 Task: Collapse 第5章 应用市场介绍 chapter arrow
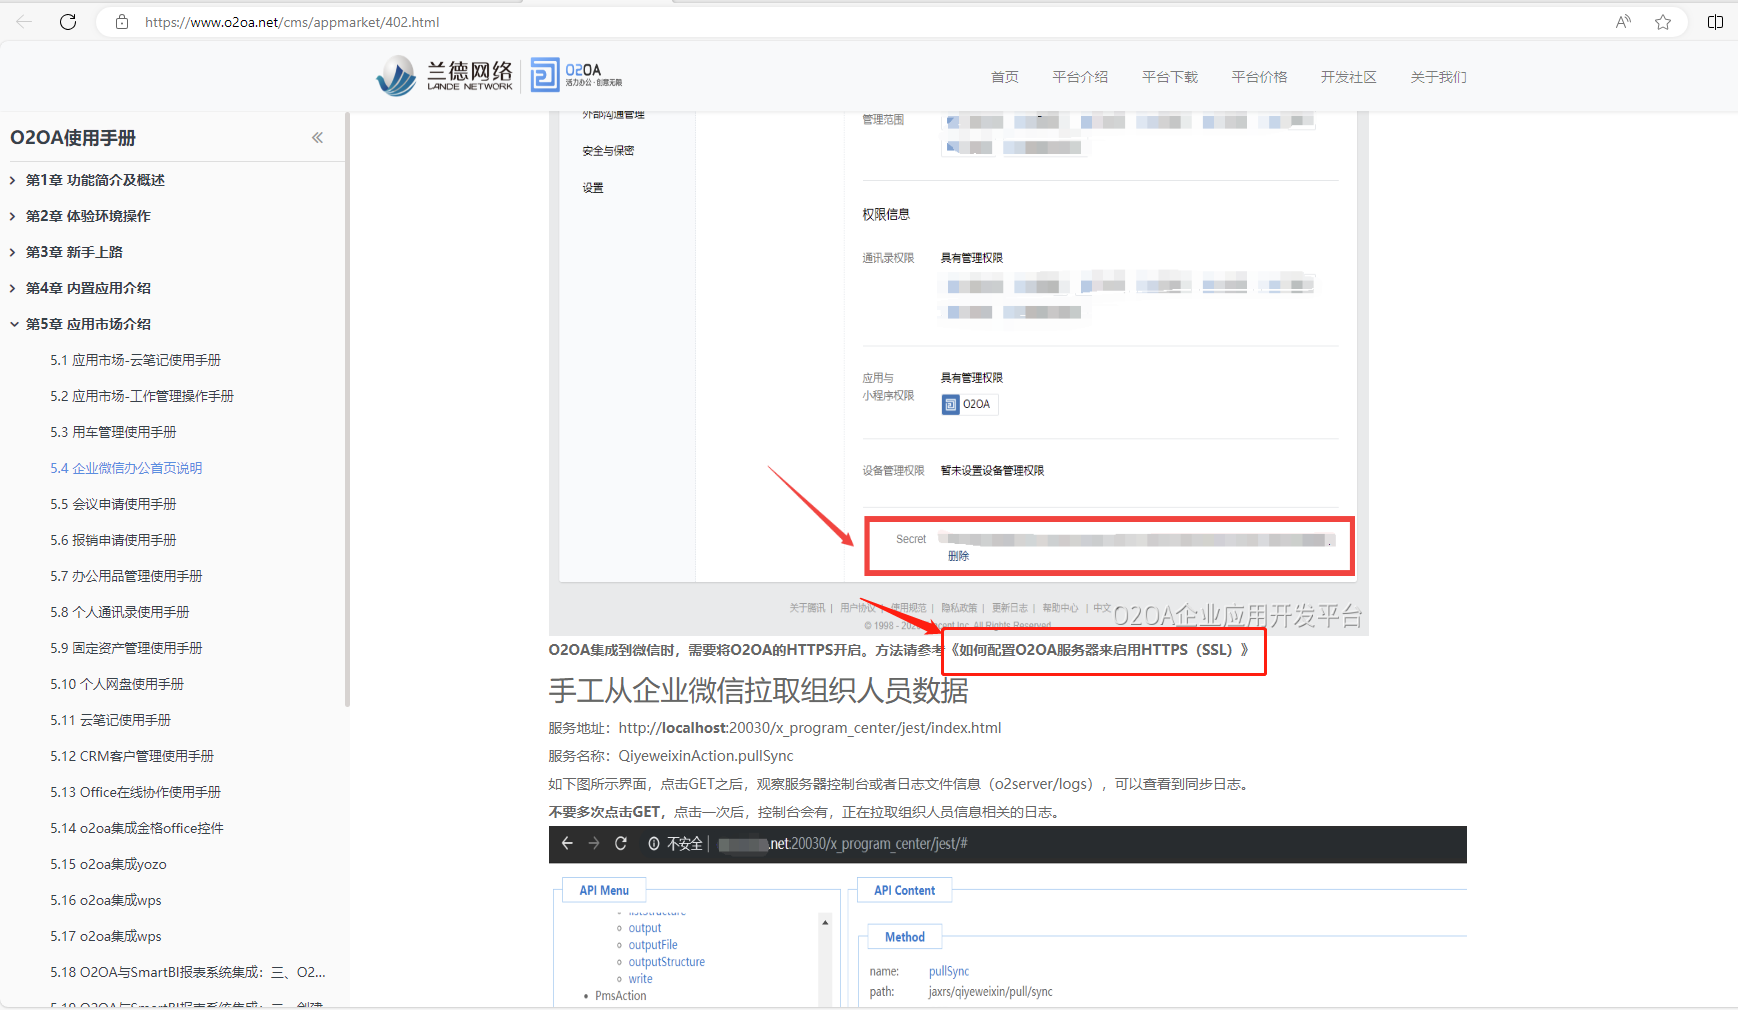13,324
